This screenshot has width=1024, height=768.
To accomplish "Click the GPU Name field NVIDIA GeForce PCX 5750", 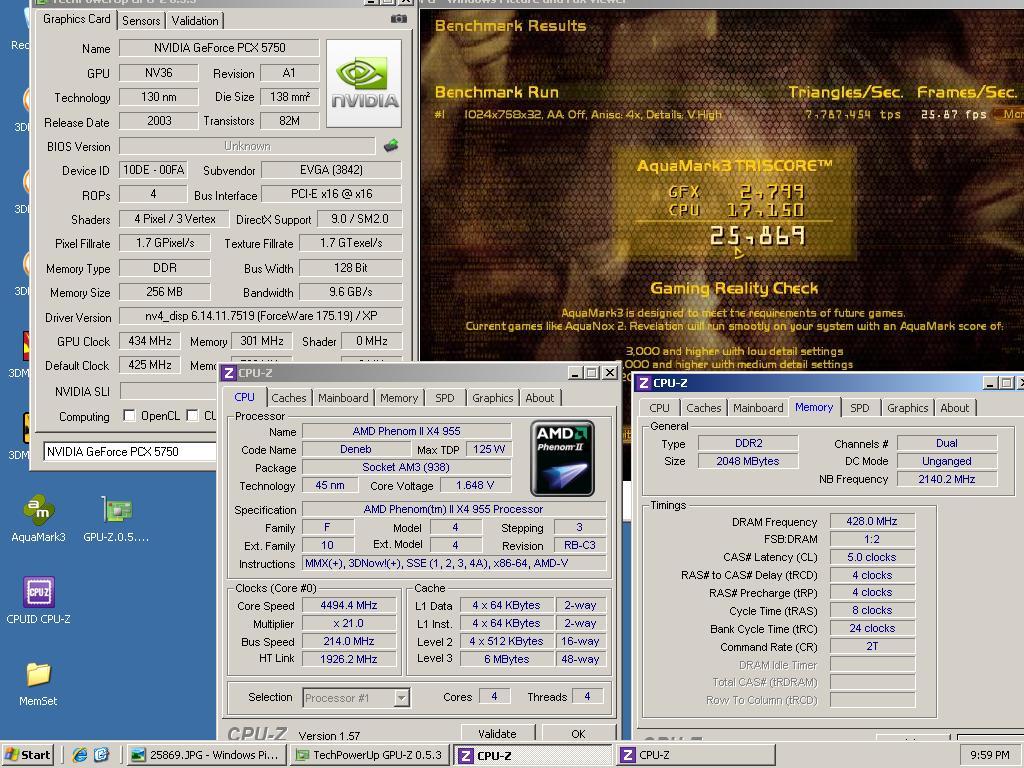I will [219, 48].
